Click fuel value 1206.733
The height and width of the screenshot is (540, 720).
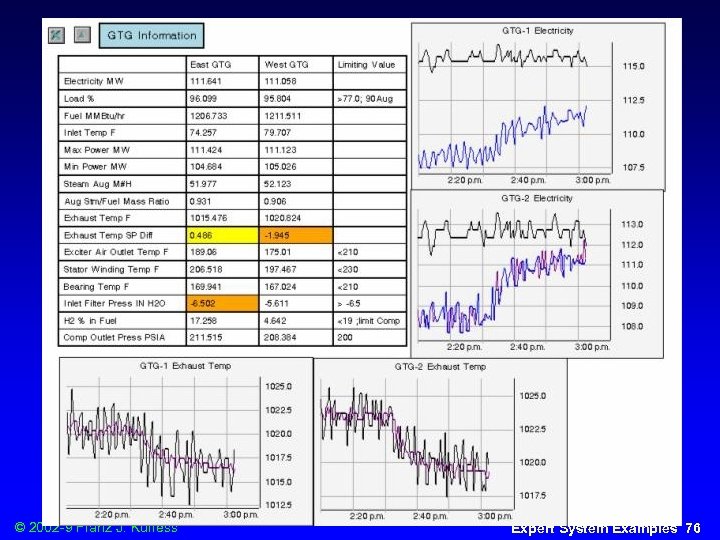click(208, 116)
